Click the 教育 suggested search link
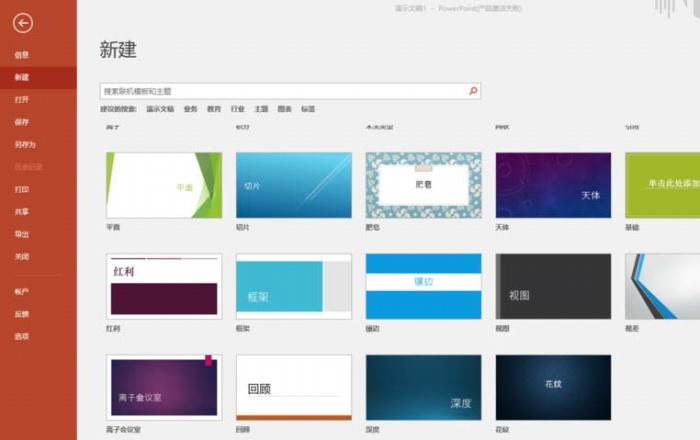This screenshot has width=700, height=440. 214,109
